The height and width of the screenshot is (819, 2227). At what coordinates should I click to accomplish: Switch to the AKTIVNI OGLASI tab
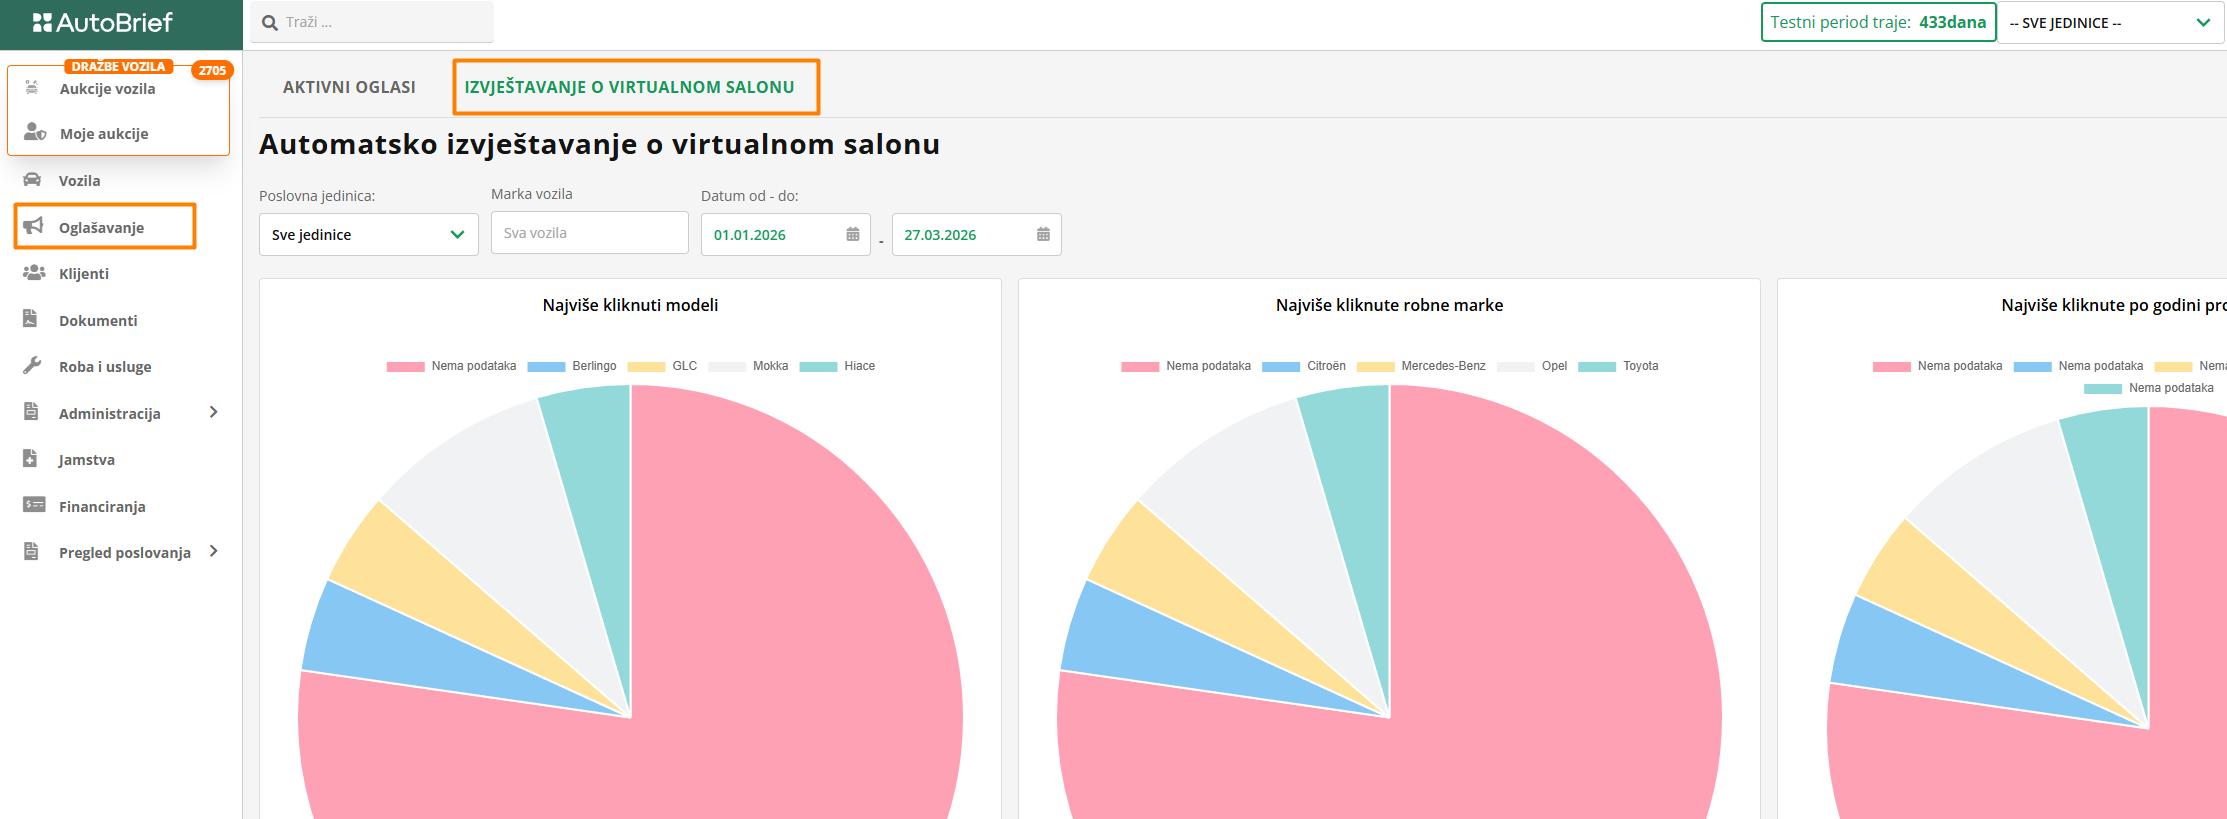pyautogui.click(x=349, y=87)
